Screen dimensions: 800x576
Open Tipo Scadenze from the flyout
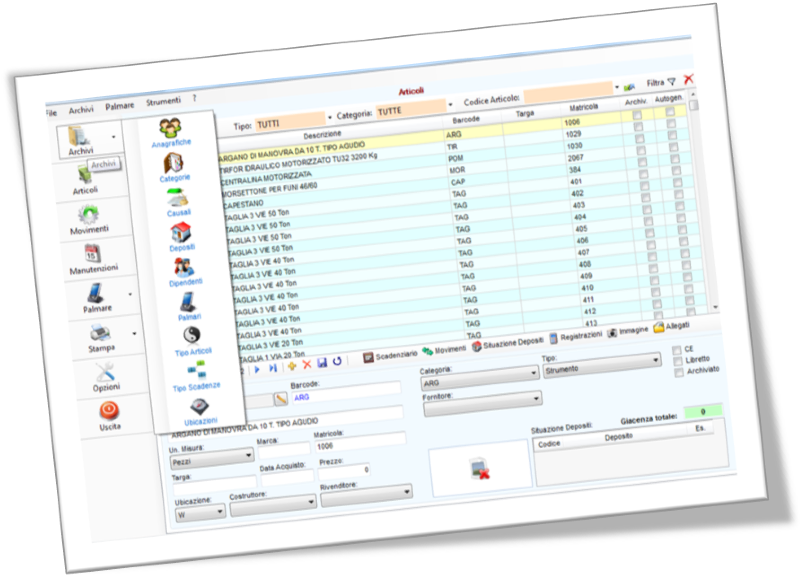tap(196, 375)
